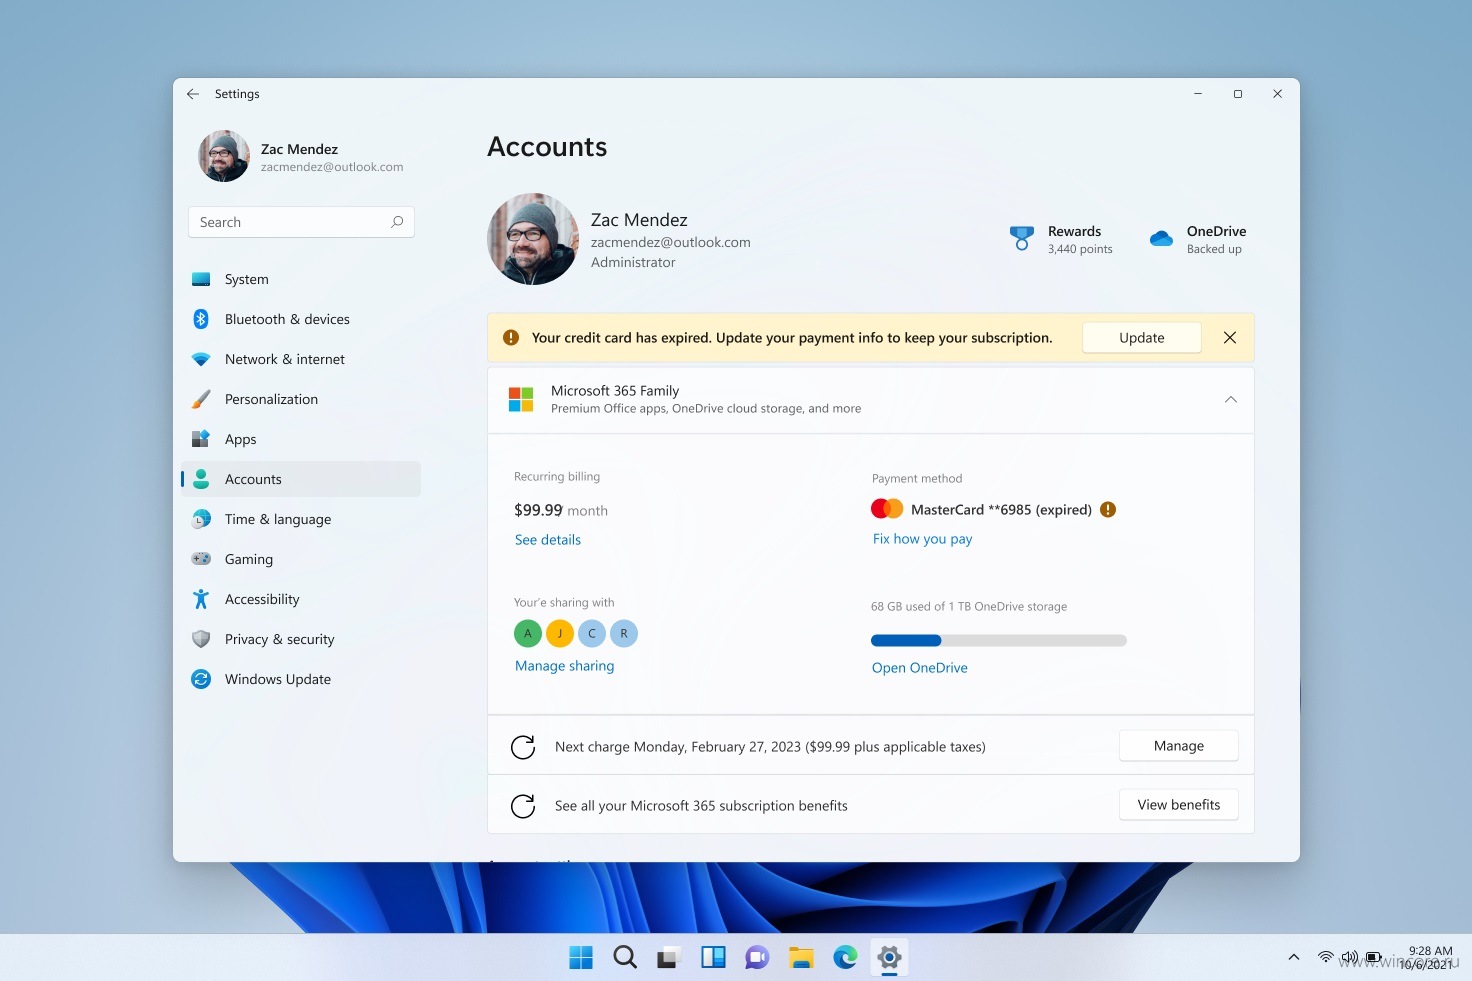The height and width of the screenshot is (981, 1472).
Task: Go to Windows Update settings
Action: 301,679
